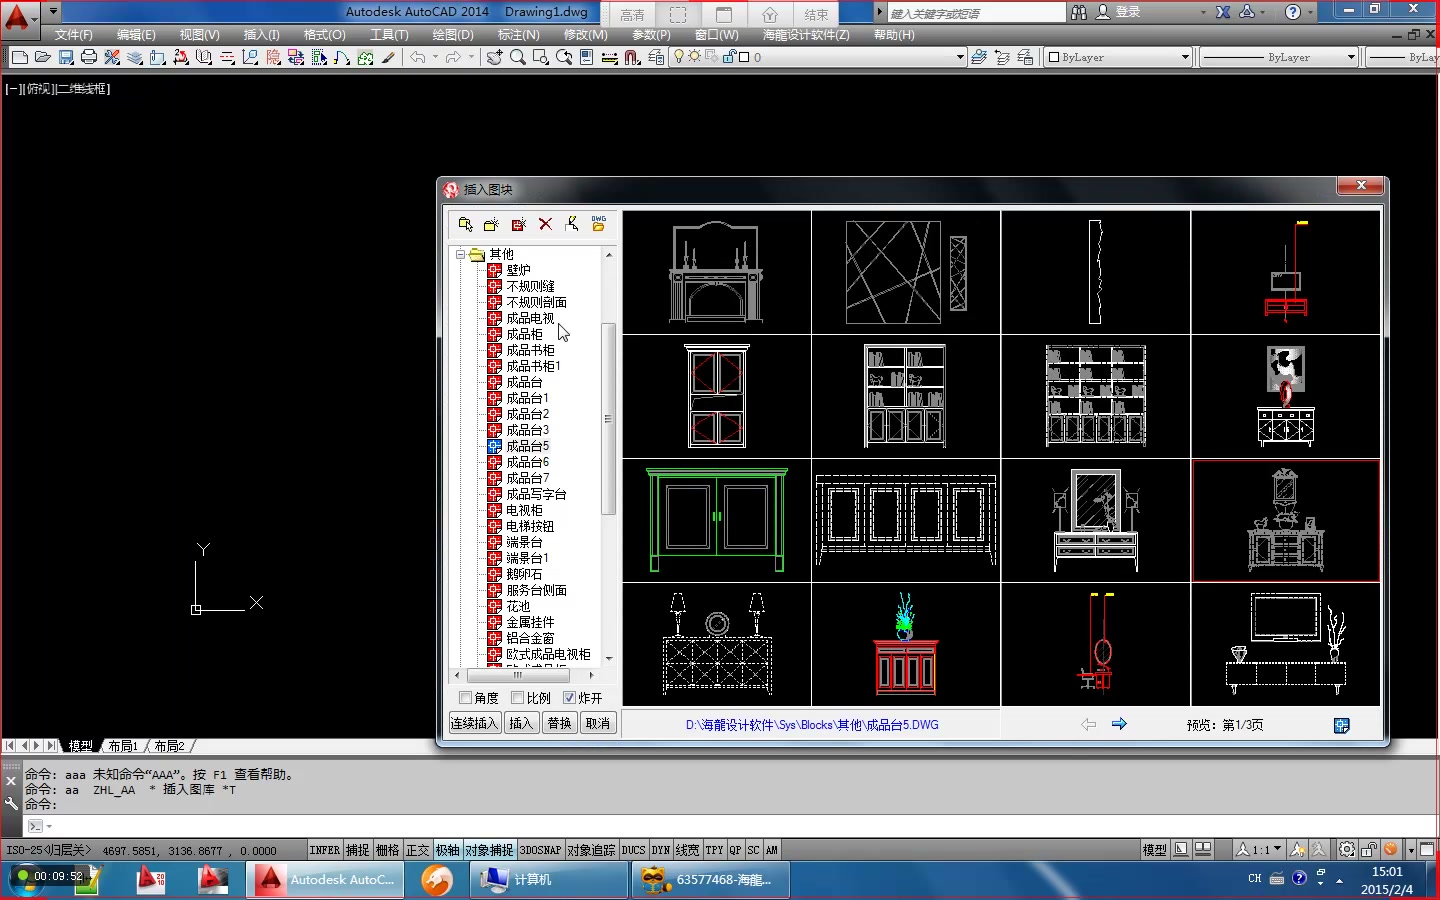Open the 文件(F) menu

[74, 35]
